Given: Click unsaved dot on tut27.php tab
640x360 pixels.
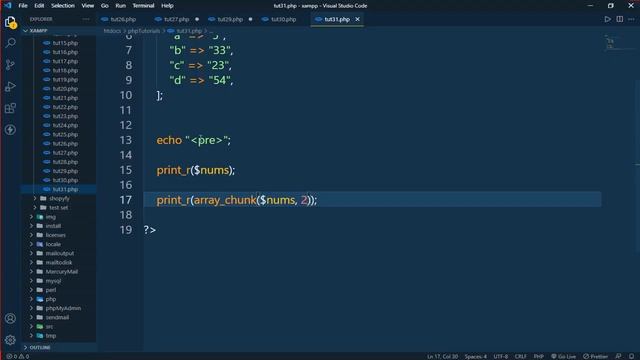Looking at the screenshot, I should (x=197, y=19).
